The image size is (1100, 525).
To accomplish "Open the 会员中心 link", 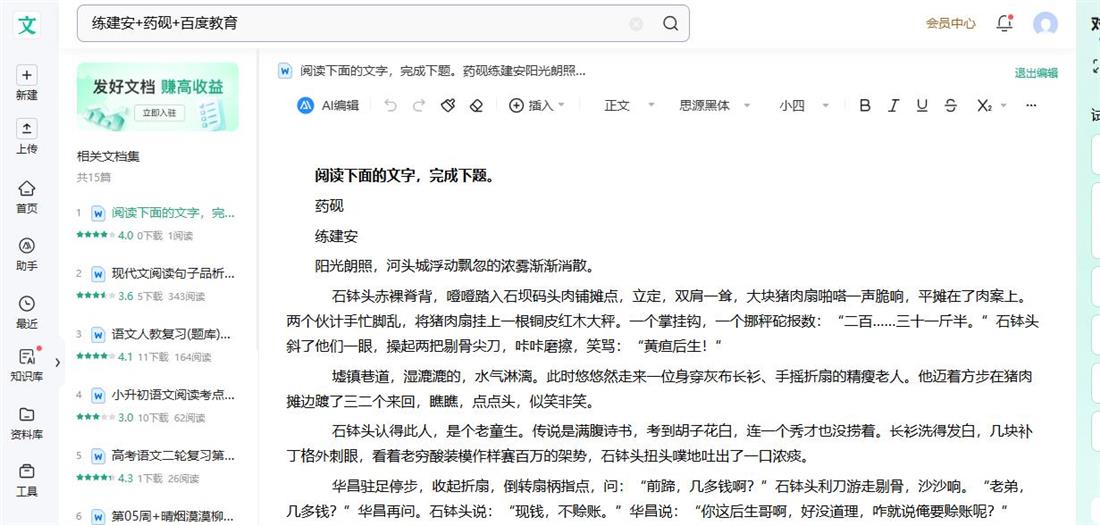I will [951, 23].
